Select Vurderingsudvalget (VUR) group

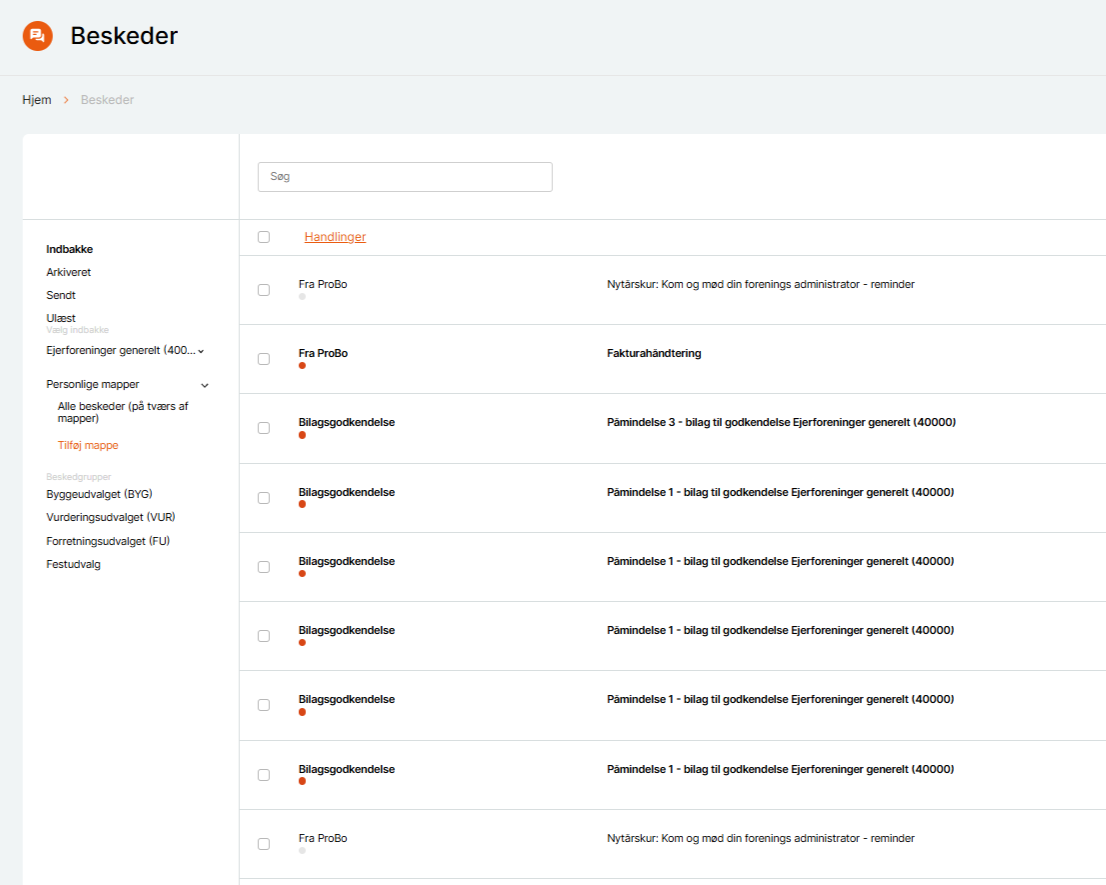pyautogui.click(x=111, y=517)
